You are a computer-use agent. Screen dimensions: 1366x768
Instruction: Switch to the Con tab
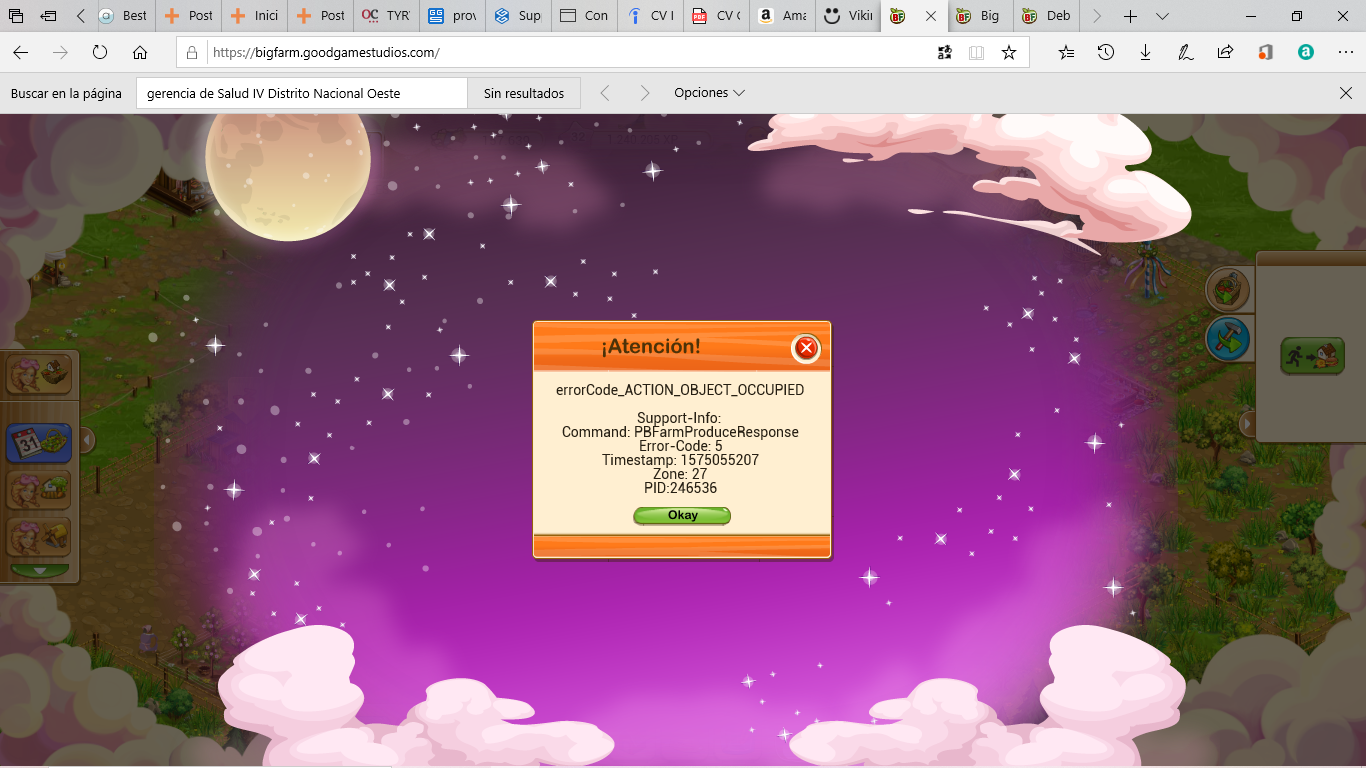[585, 16]
